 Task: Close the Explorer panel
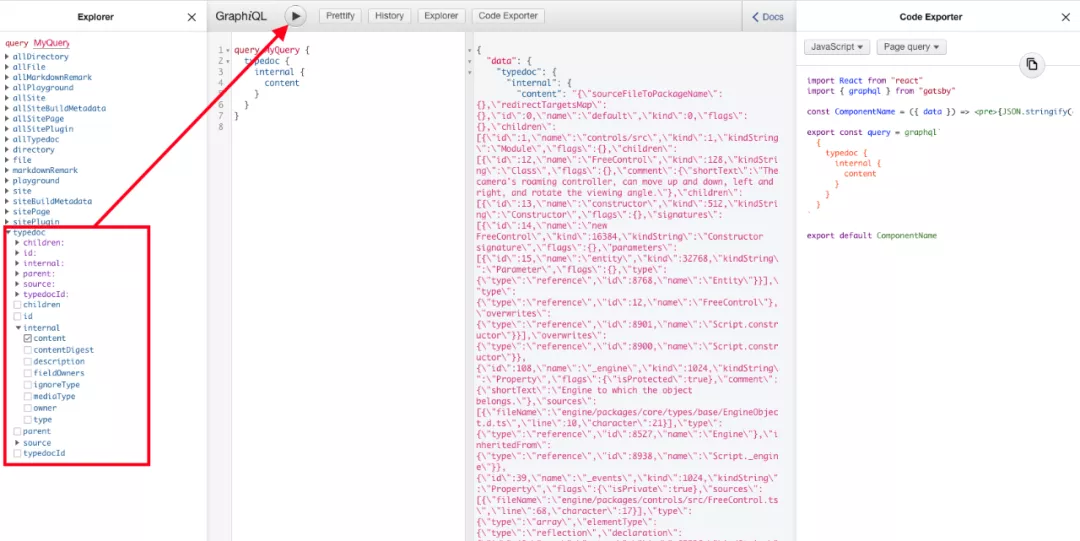click(x=192, y=17)
